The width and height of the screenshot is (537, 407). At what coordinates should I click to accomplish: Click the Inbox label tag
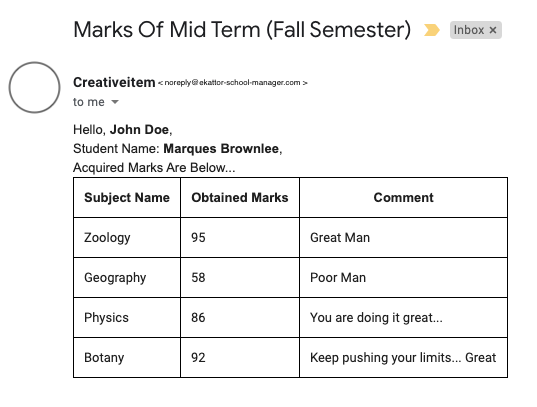(x=476, y=30)
